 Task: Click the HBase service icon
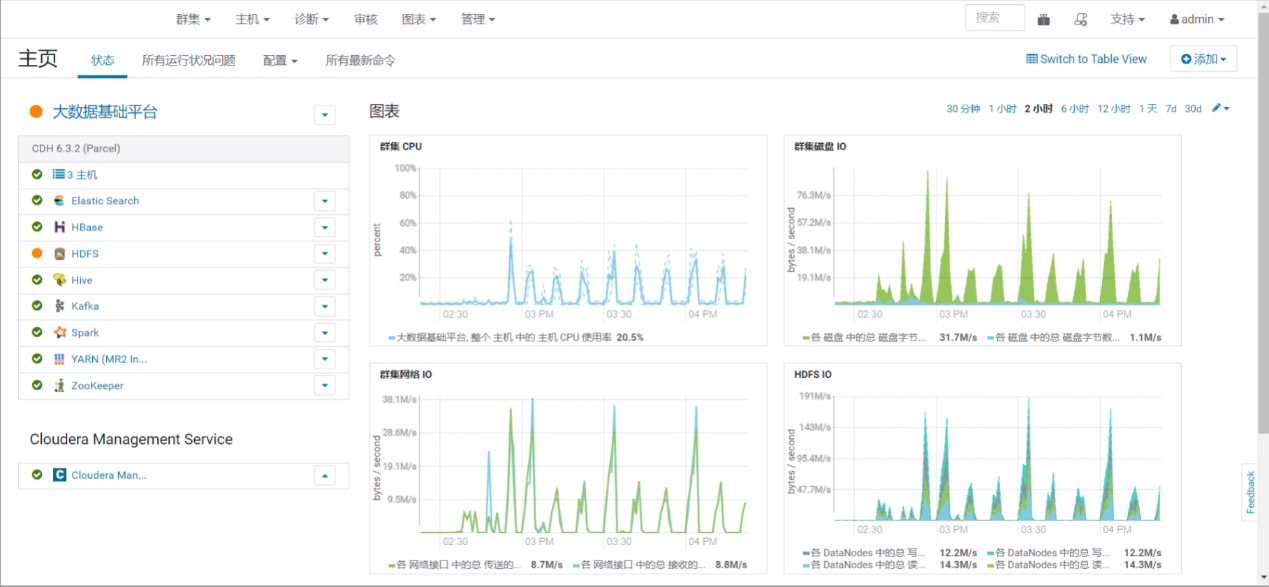(x=60, y=227)
